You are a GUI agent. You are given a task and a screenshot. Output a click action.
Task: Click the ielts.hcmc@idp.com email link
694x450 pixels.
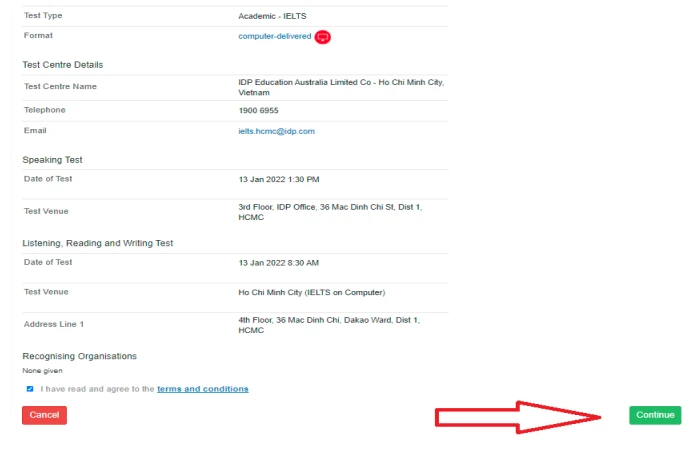click(276, 131)
